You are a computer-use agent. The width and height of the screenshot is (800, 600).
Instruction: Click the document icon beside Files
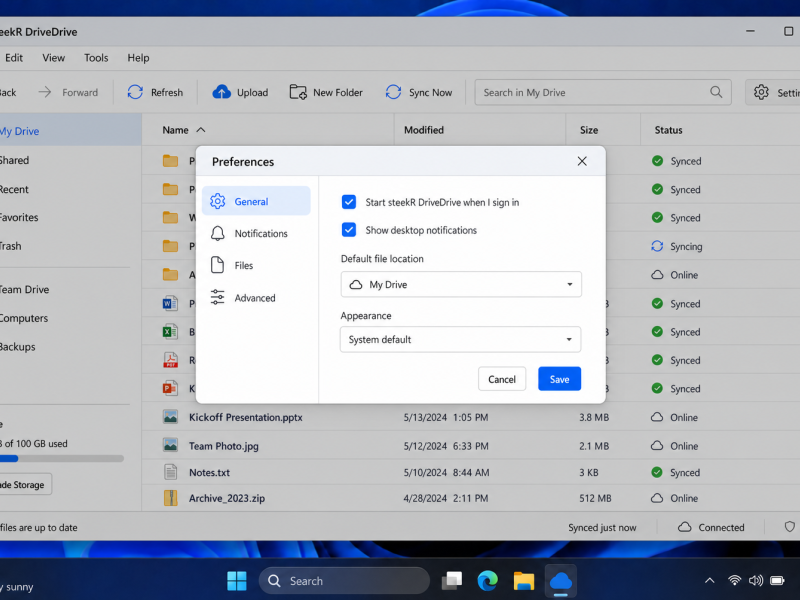(x=218, y=265)
